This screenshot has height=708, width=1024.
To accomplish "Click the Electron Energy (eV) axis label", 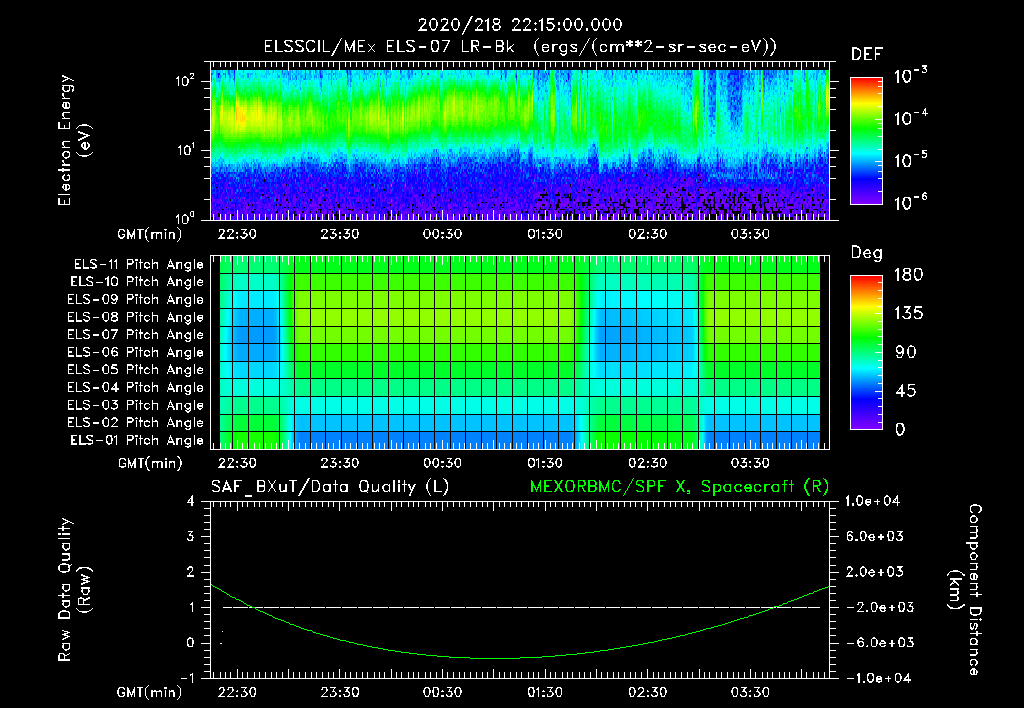I will [x=74, y=140].
